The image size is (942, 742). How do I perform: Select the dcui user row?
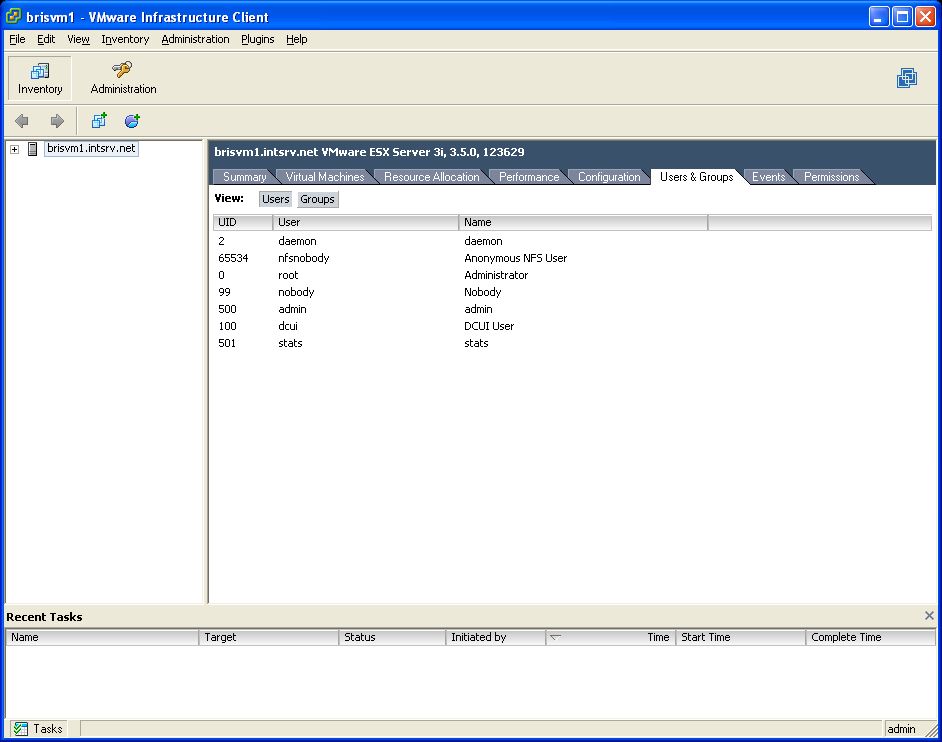coord(572,326)
